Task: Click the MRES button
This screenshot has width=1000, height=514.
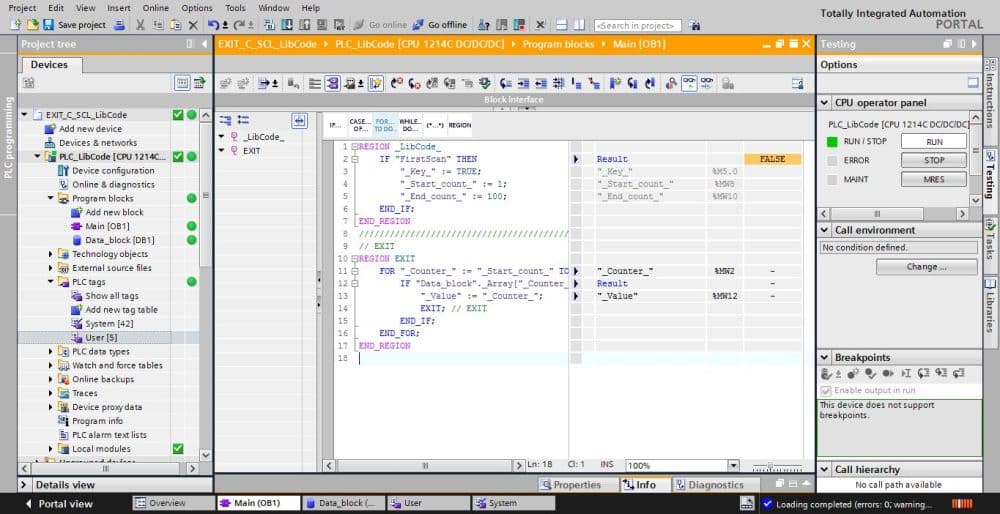Action: click(934, 179)
